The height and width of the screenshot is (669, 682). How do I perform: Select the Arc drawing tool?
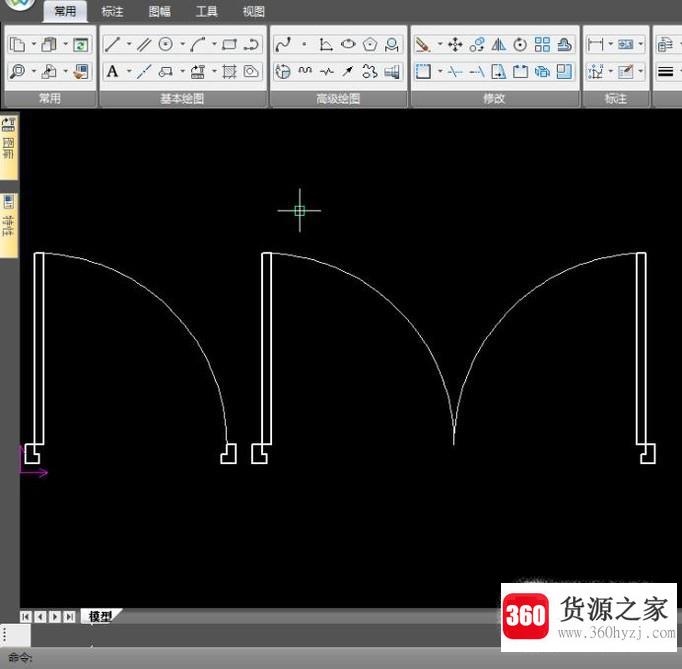click(x=198, y=44)
